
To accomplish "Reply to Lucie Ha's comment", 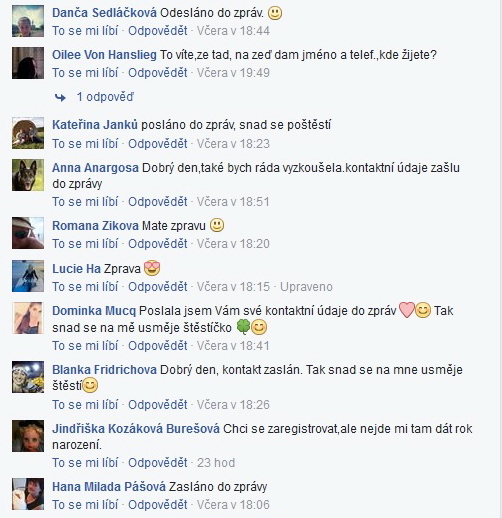I will (158, 287).
